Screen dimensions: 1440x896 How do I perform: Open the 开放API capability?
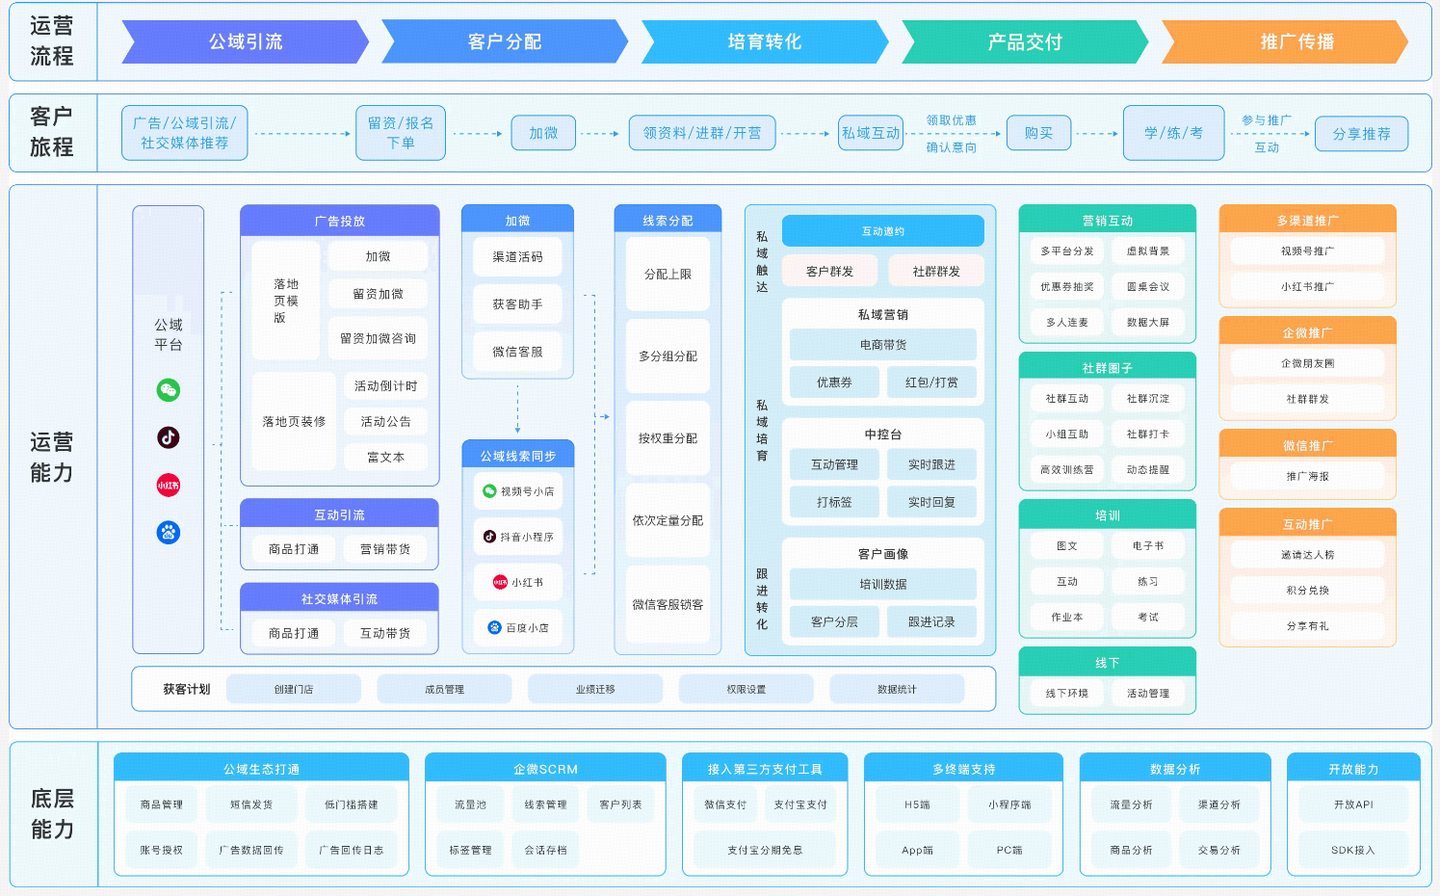pyautogui.click(x=1353, y=804)
